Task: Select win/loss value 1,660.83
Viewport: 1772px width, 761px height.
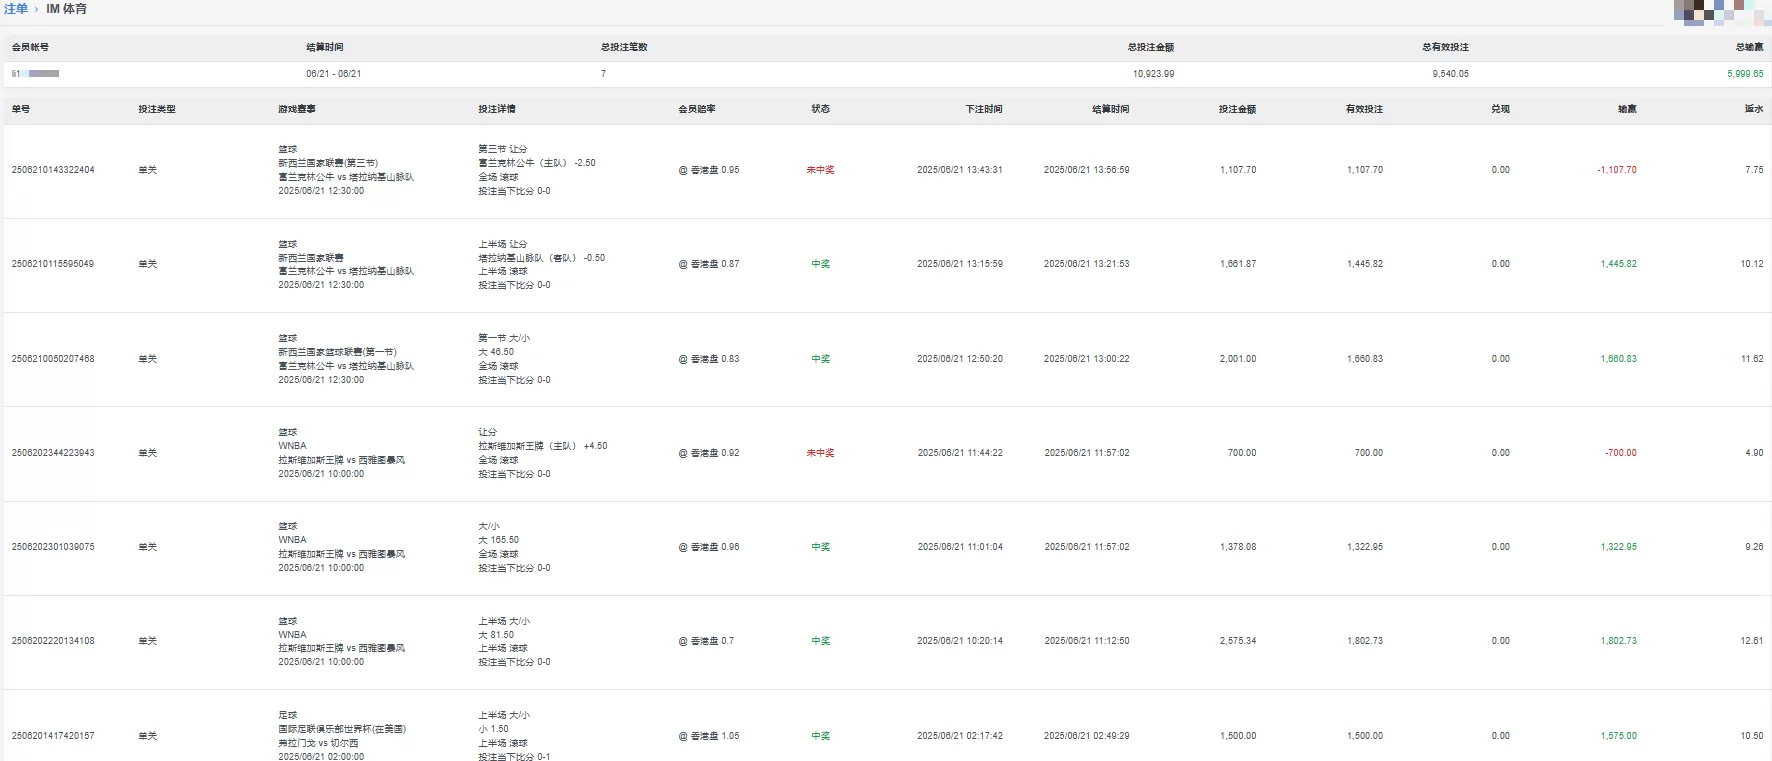Action: pyautogui.click(x=1619, y=359)
